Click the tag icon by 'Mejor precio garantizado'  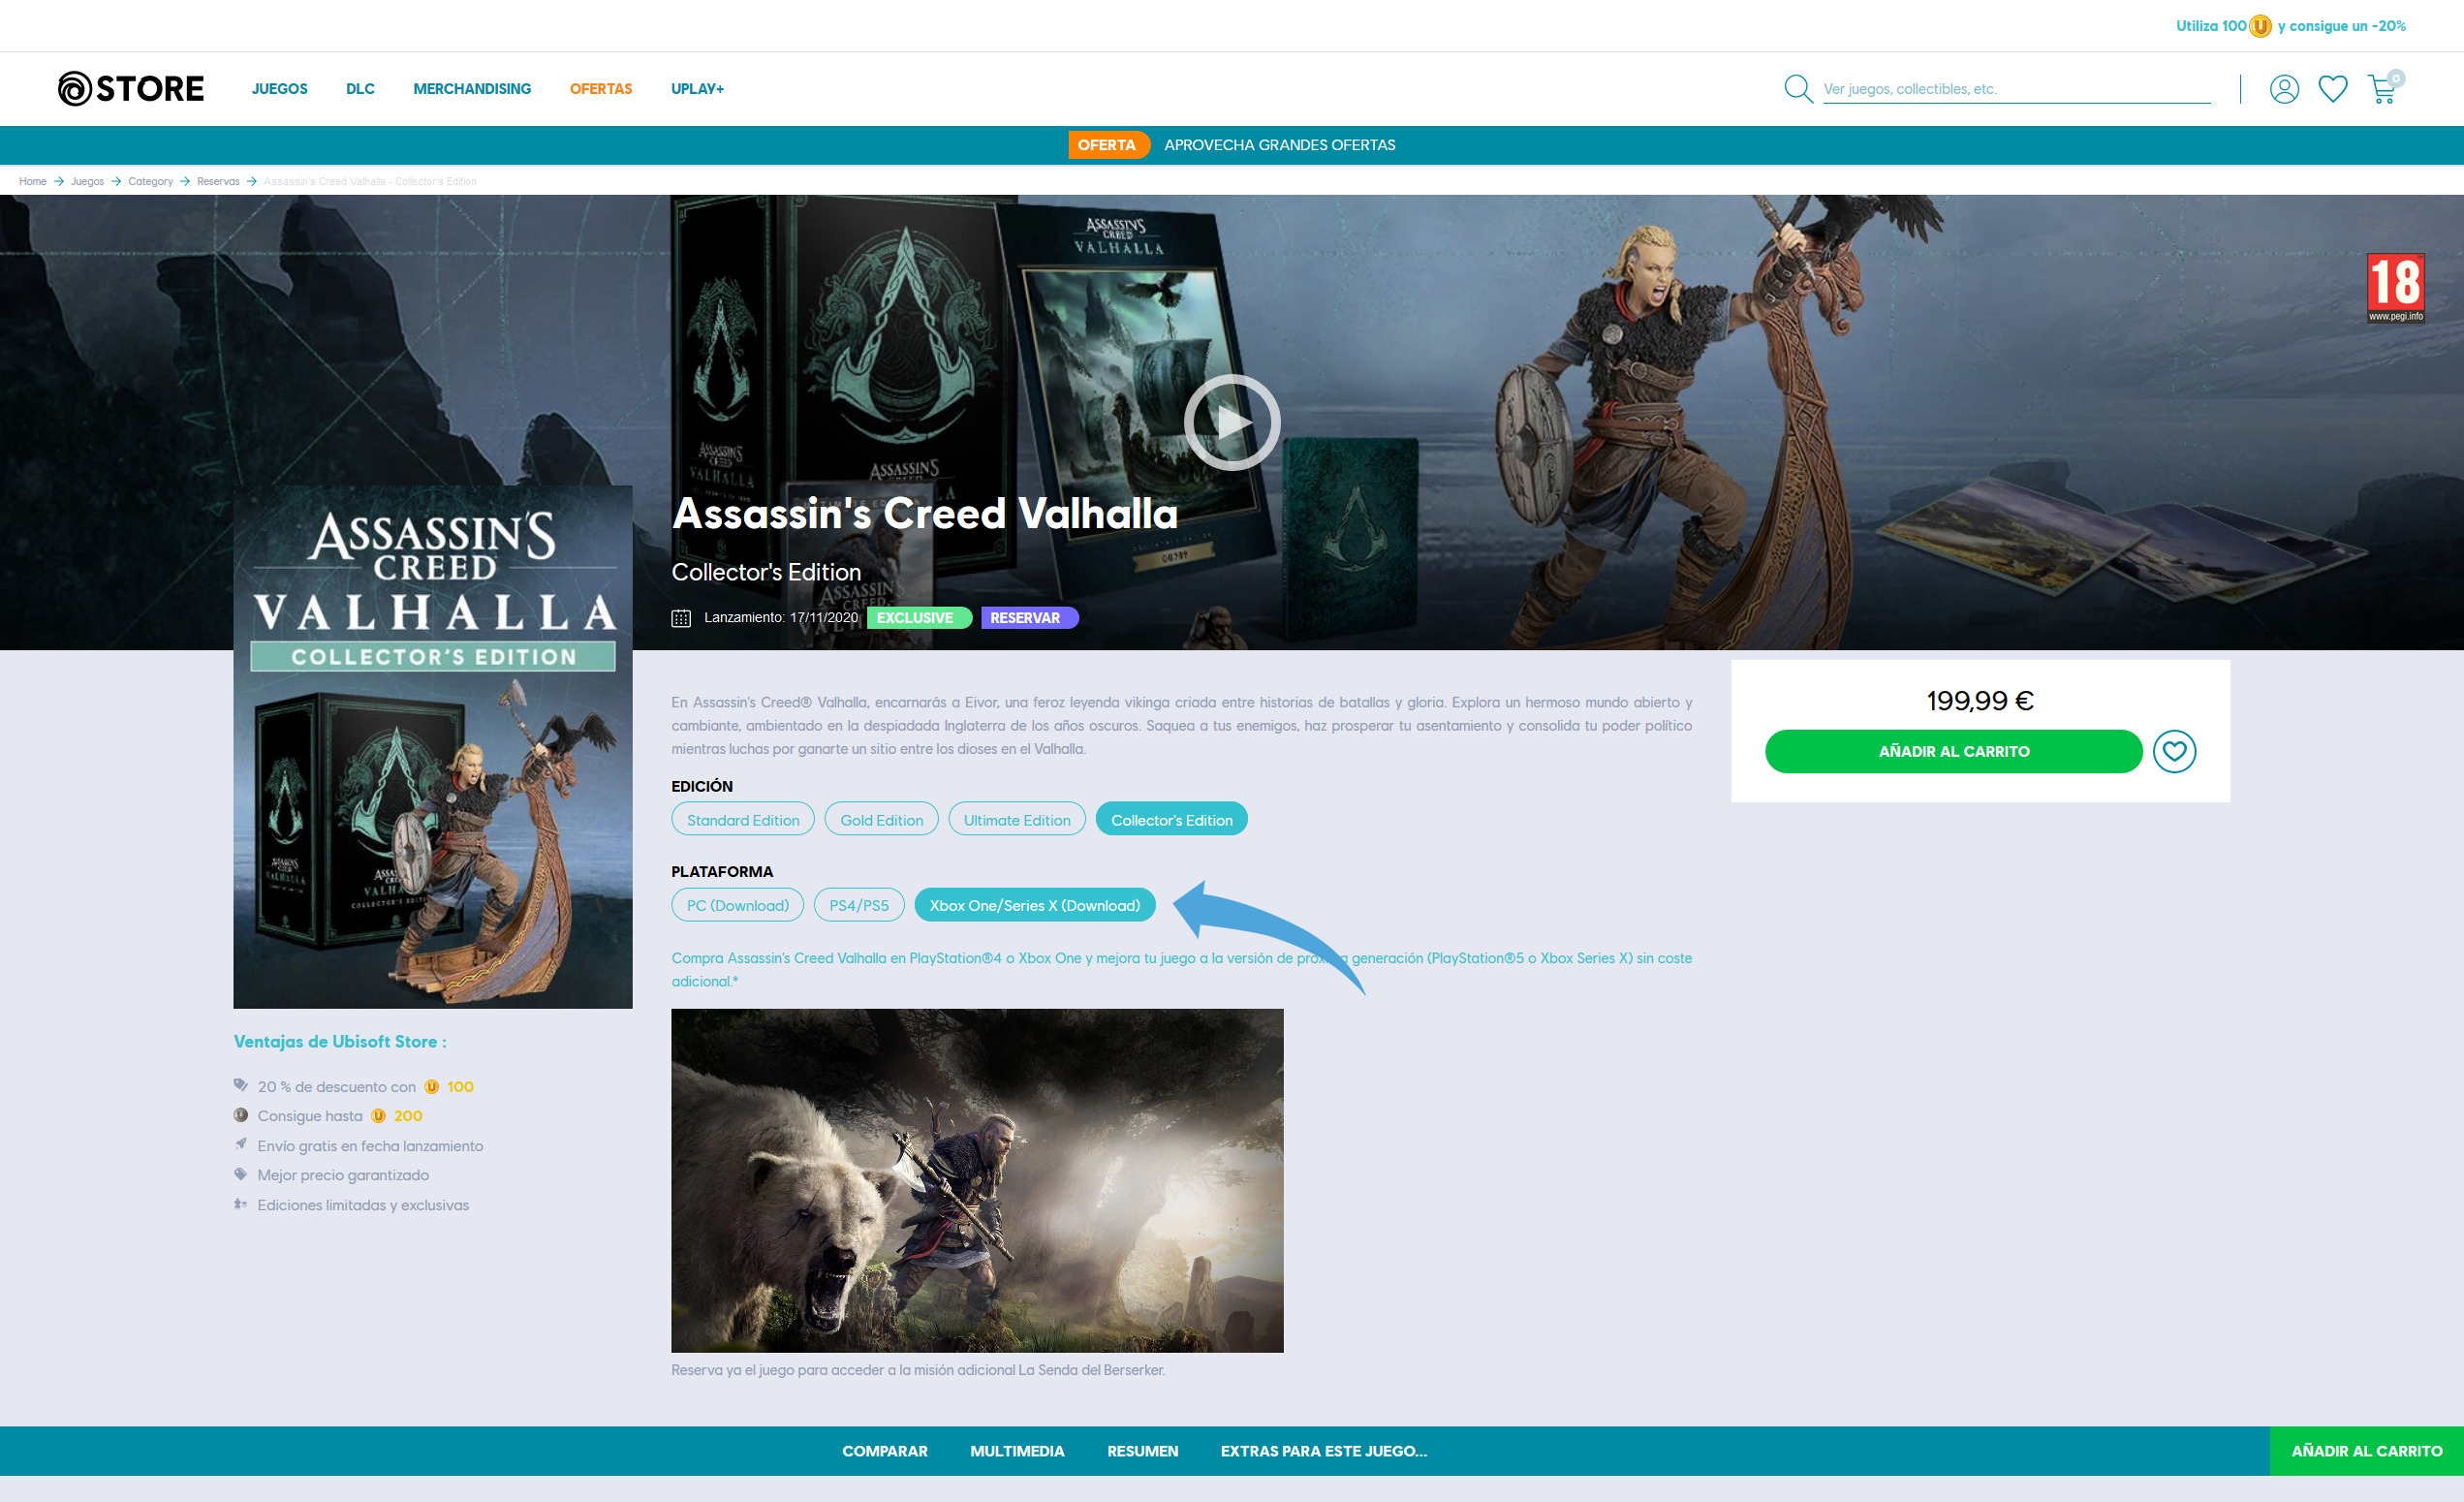[241, 1174]
